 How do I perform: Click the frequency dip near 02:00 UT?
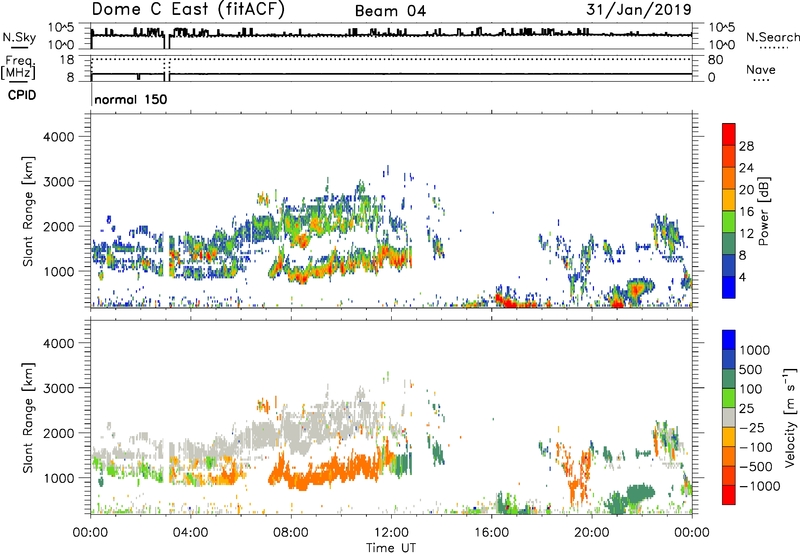tap(139, 77)
